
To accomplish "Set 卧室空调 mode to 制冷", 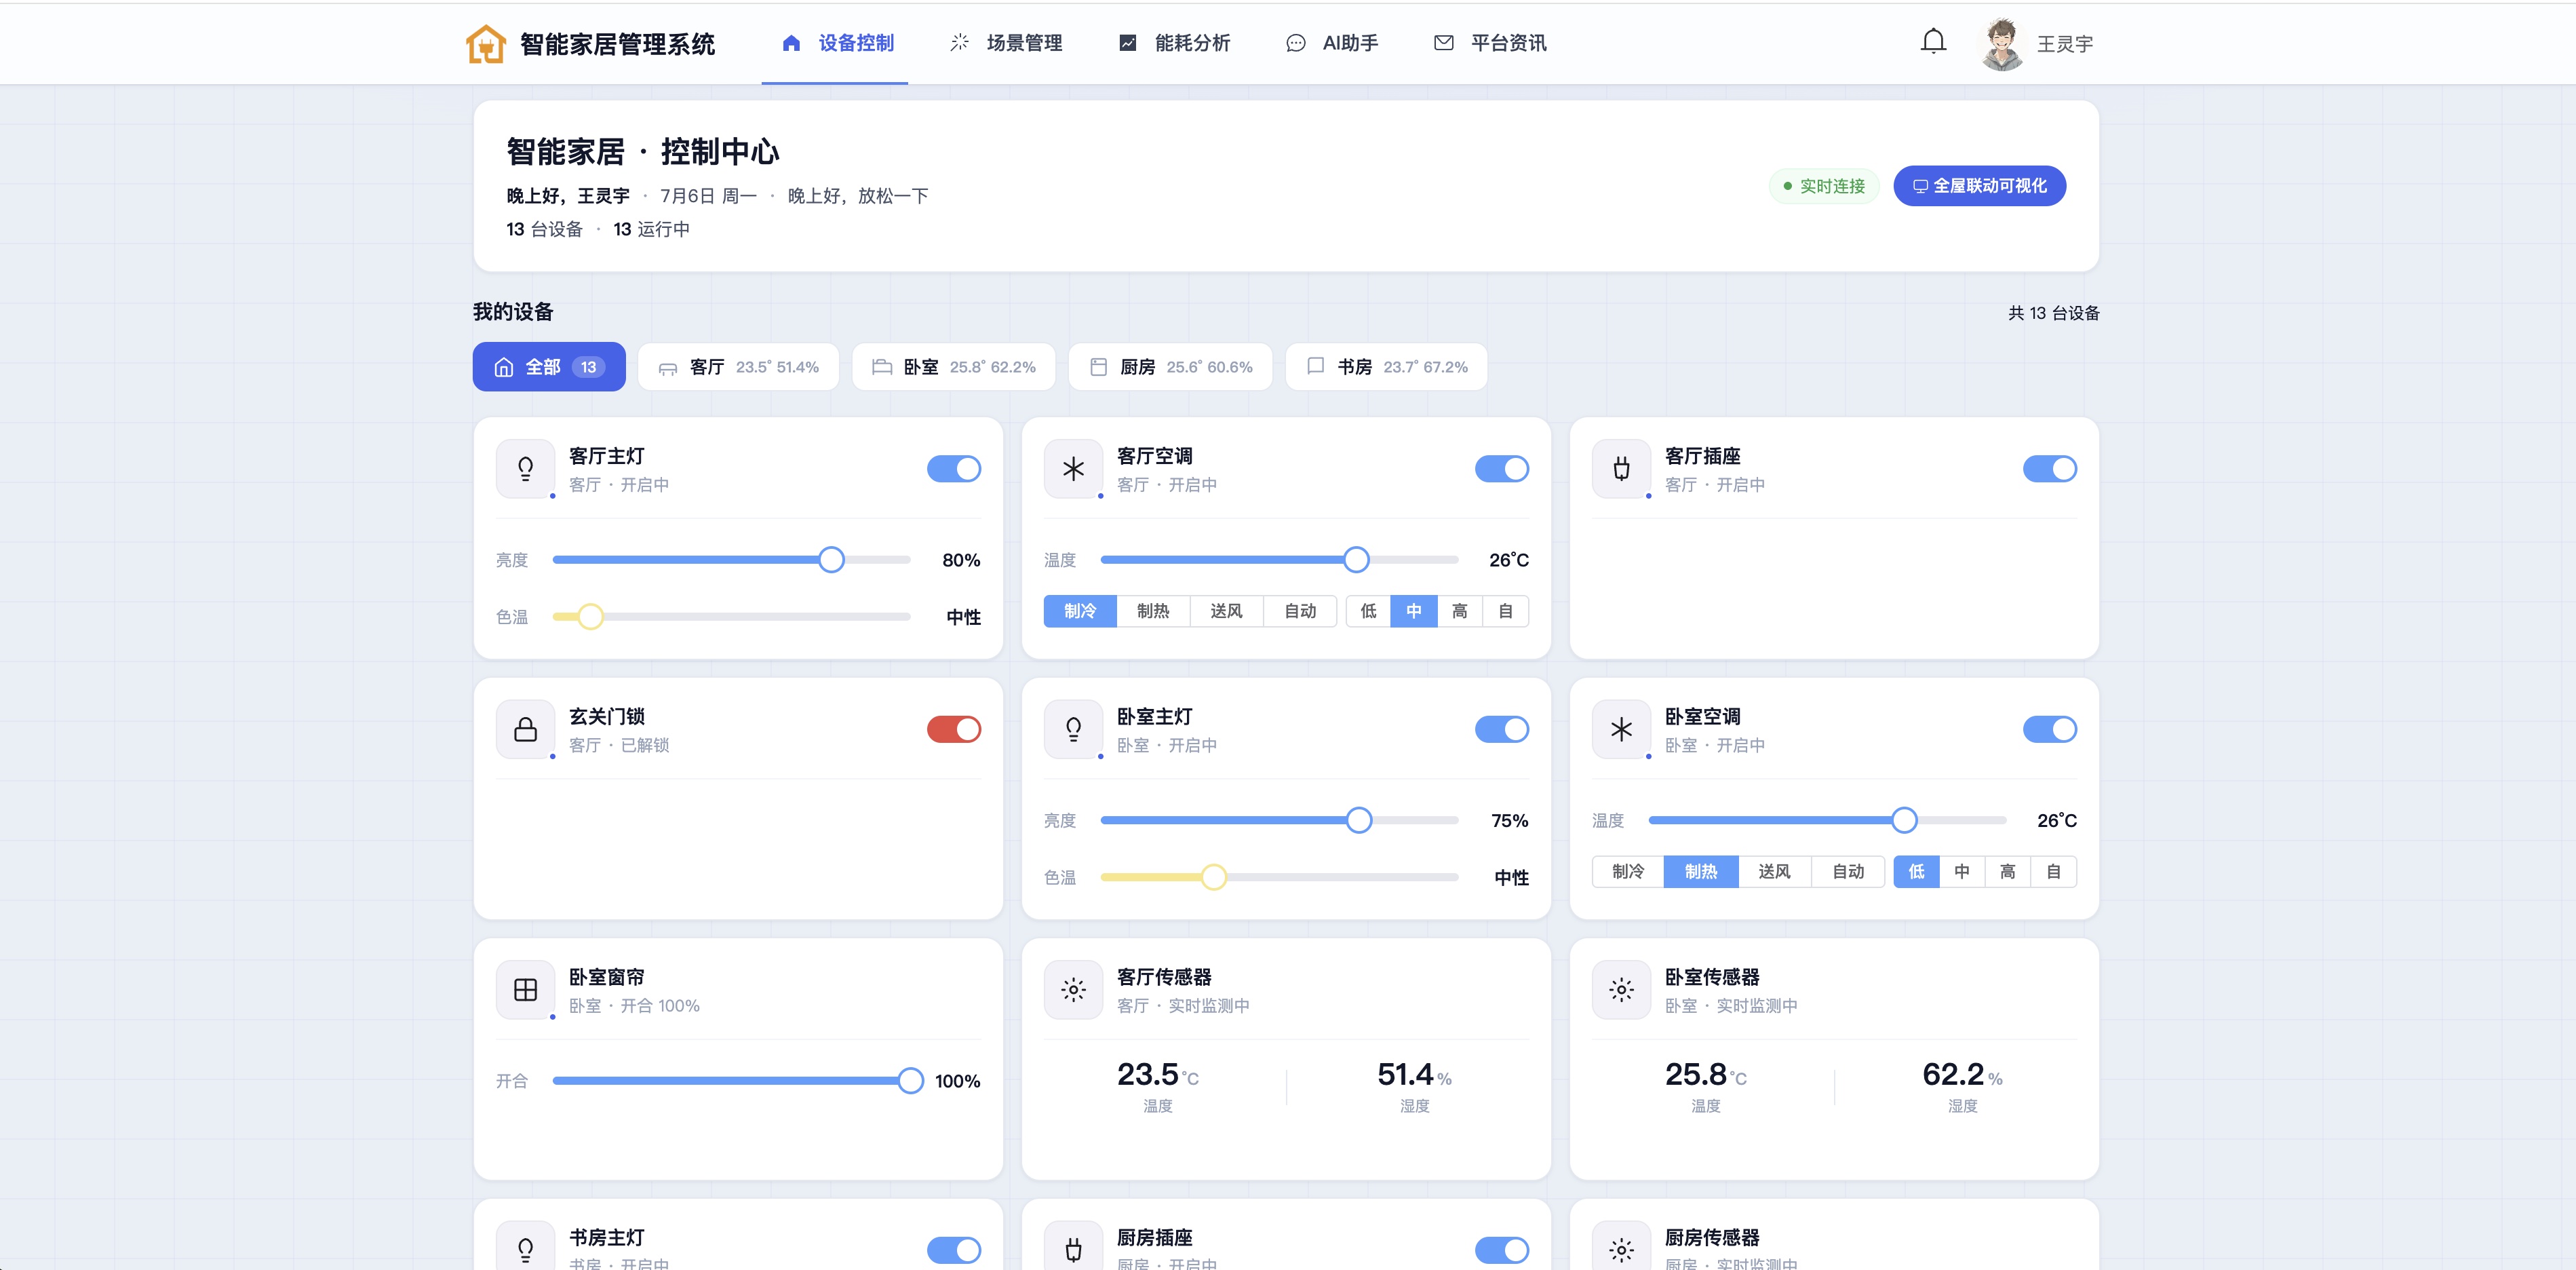I will click(1628, 872).
